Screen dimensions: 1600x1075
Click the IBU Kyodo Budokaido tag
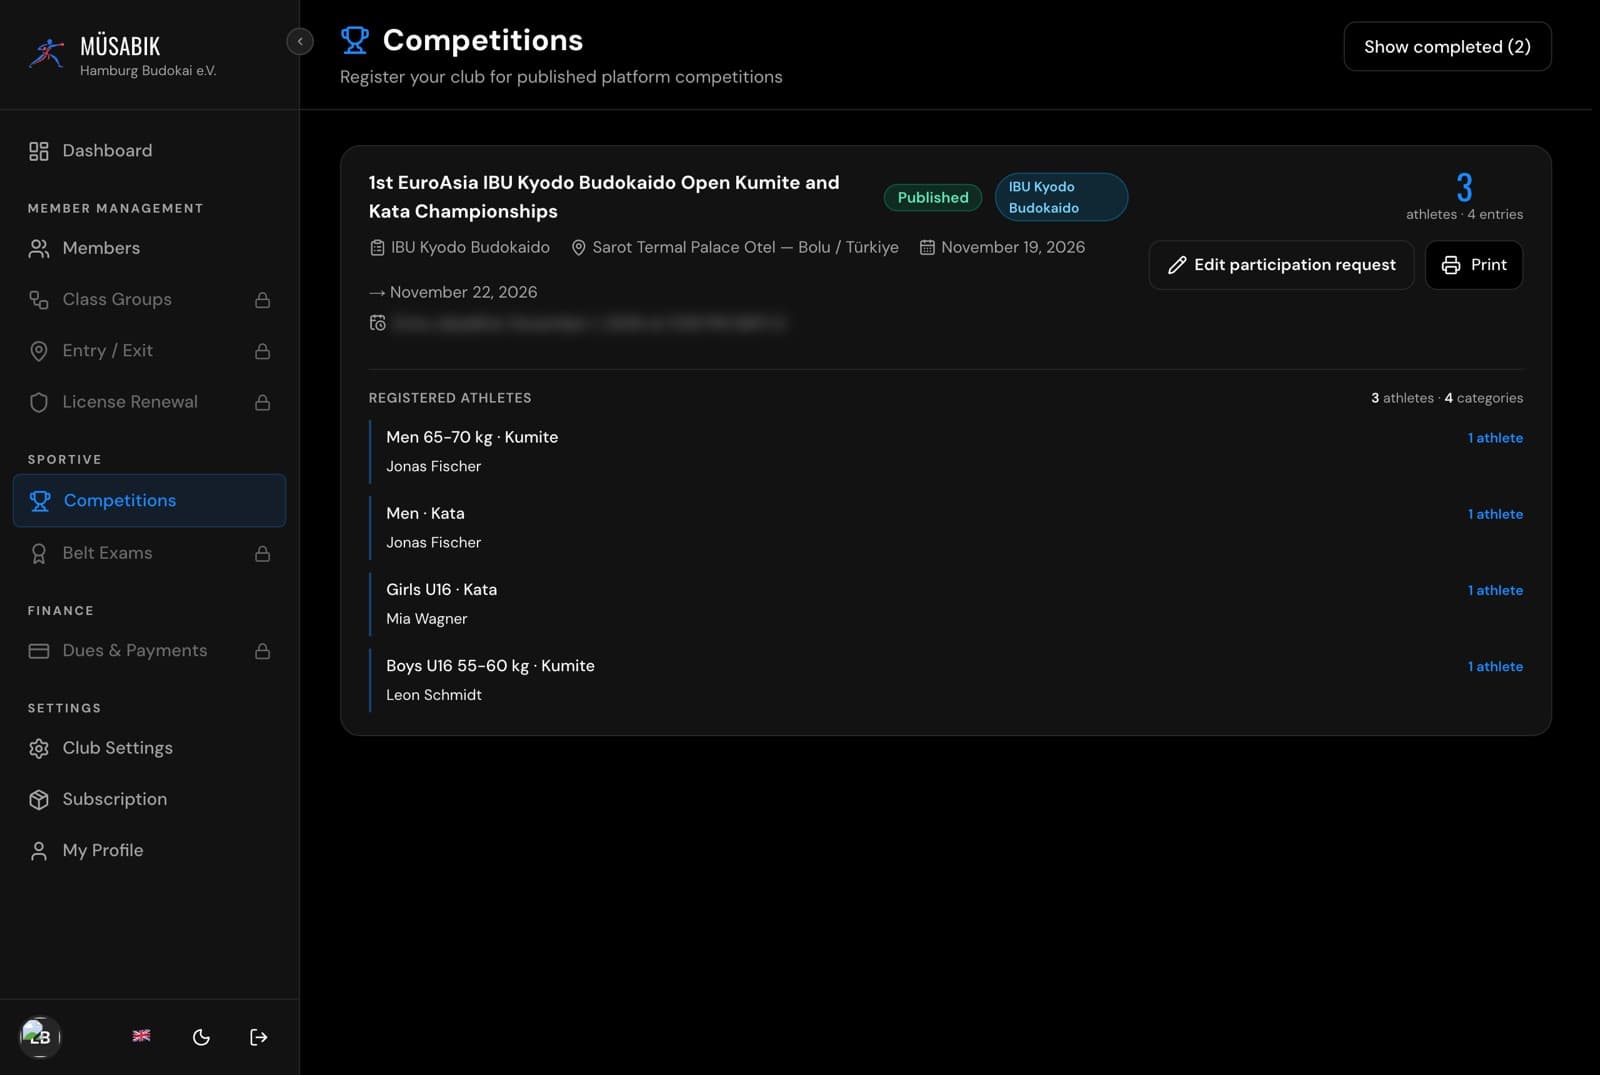(x=1061, y=197)
